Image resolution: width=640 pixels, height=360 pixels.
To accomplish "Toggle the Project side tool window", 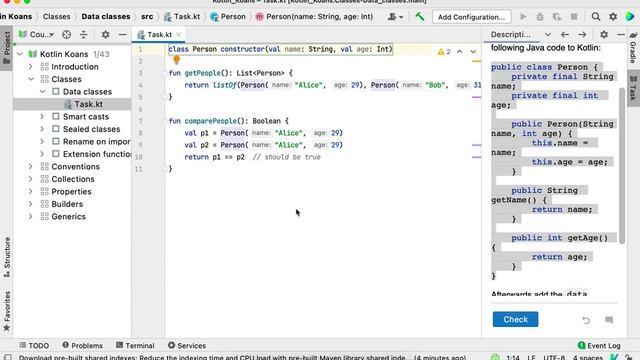I will click(7, 48).
